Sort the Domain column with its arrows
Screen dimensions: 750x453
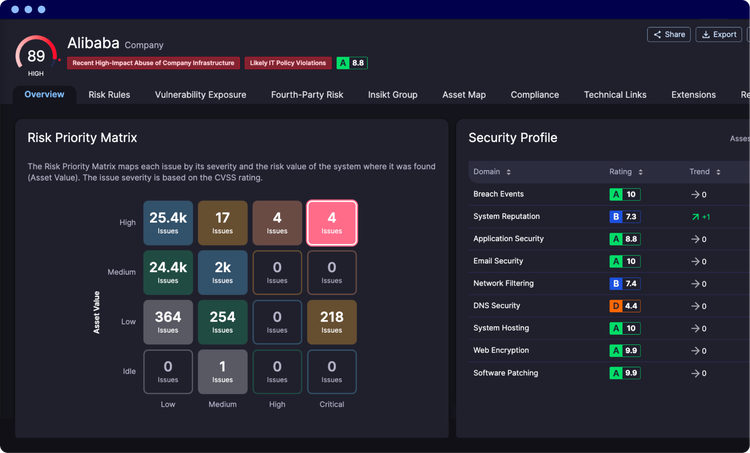508,172
